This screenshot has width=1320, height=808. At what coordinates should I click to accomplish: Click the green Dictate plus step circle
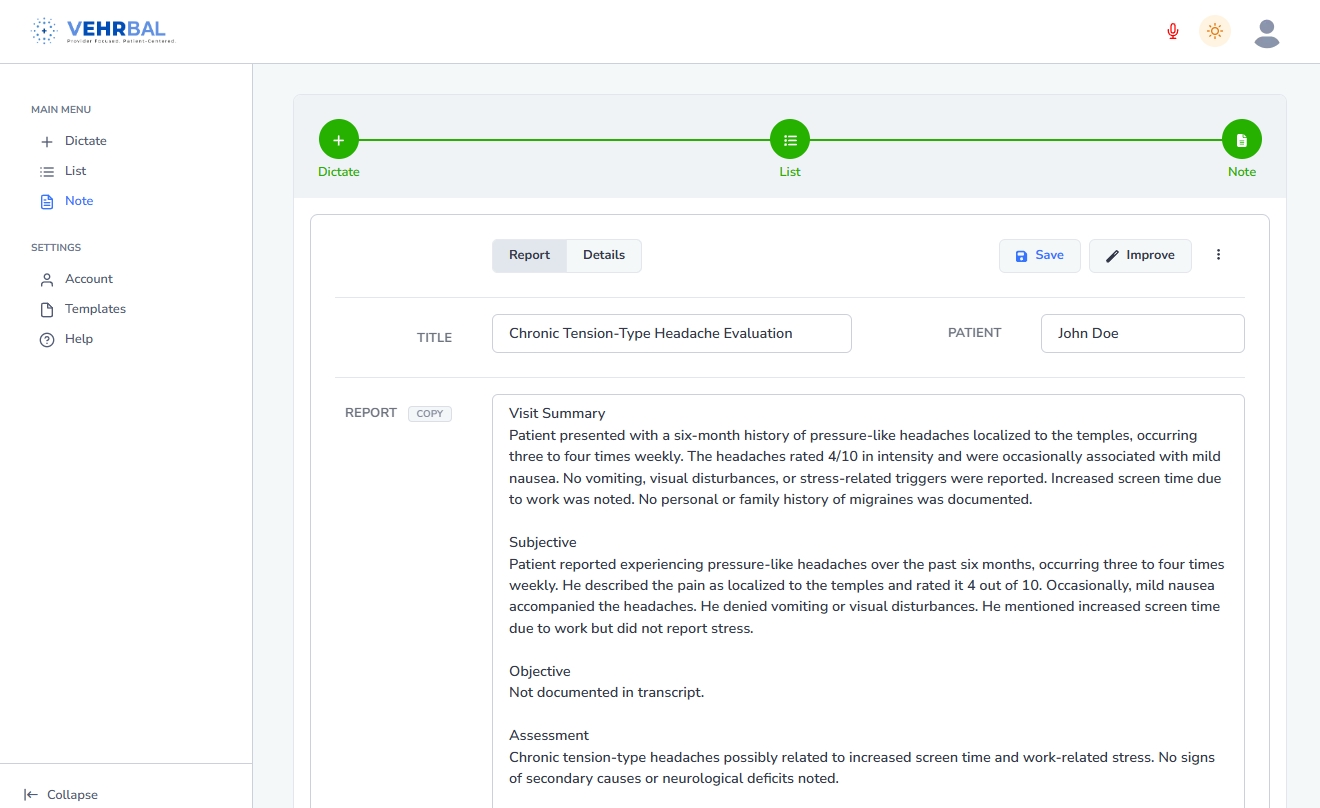click(x=339, y=140)
